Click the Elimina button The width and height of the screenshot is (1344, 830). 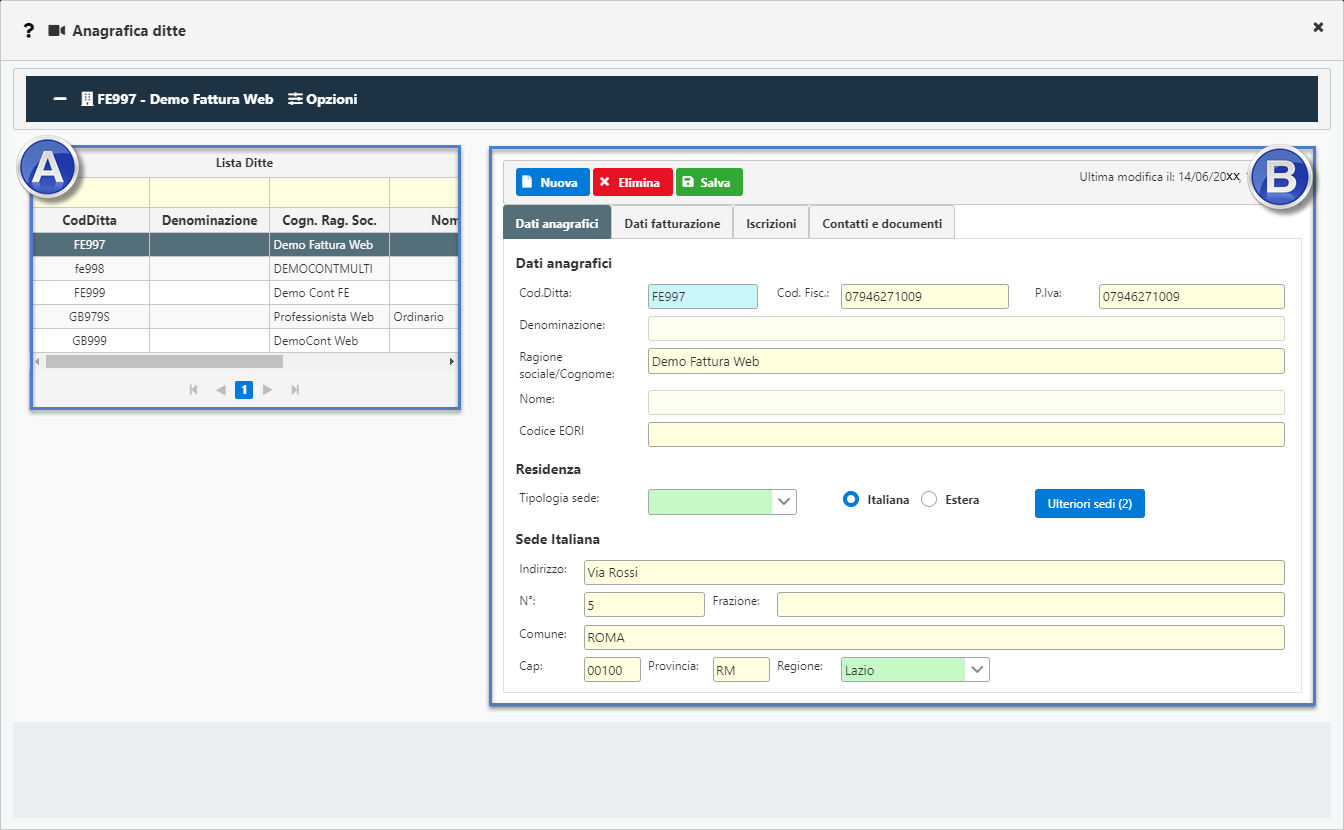coord(632,183)
